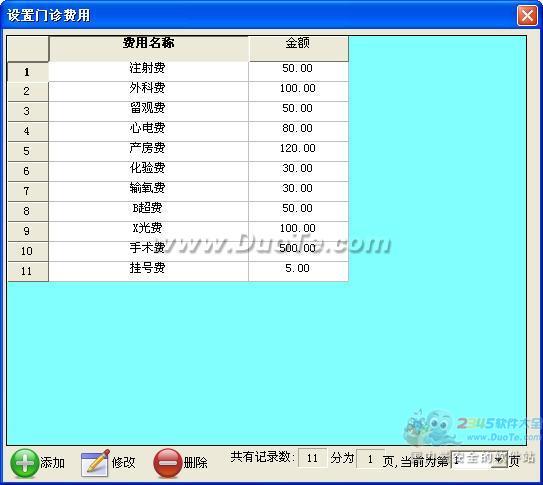The width and height of the screenshot is (543, 485).
Task: Click the 共有记录数 count field
Action: click(312, 458)
